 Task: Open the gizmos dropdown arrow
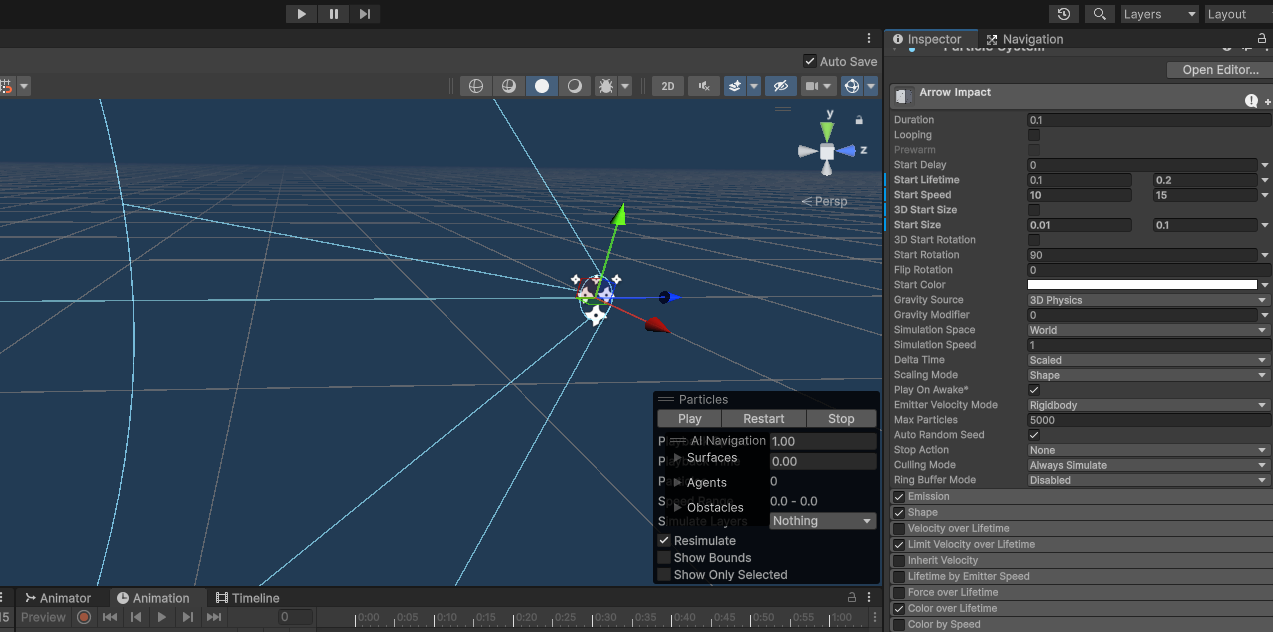coord(871,86)
